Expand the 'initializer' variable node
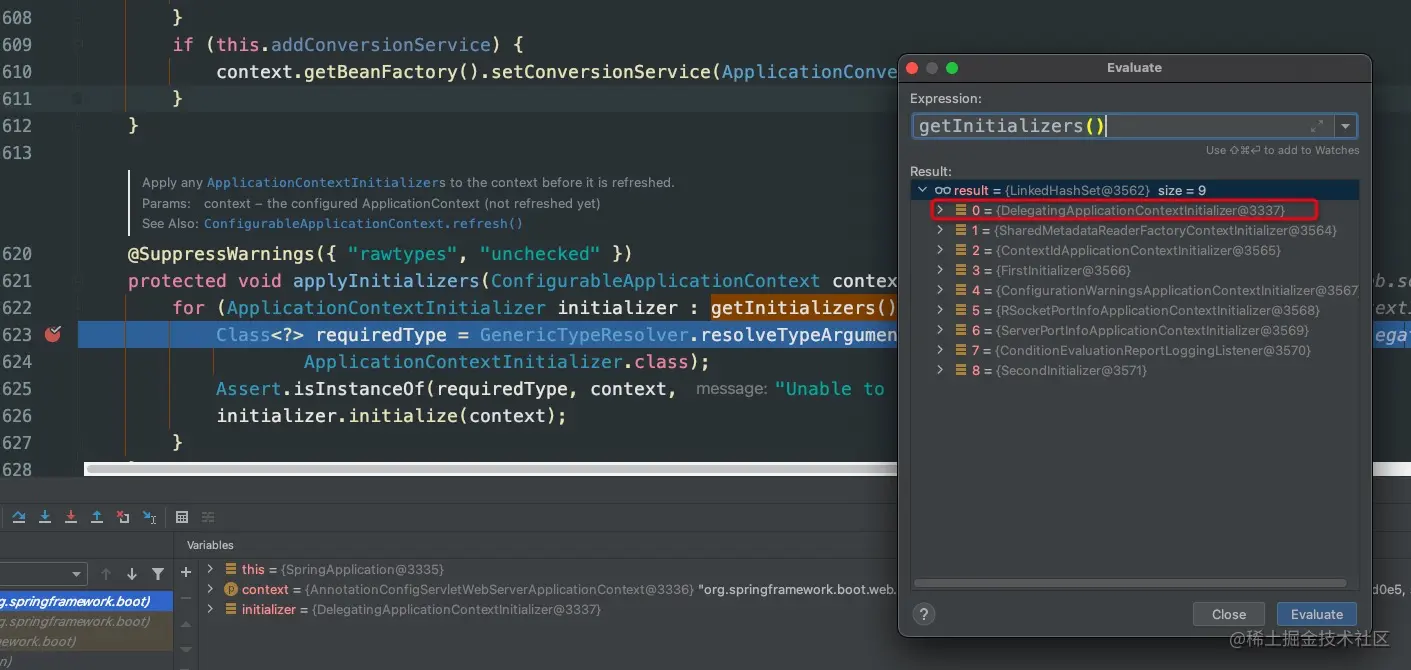Screen dimensions: 1411x670 click(210, 609)
